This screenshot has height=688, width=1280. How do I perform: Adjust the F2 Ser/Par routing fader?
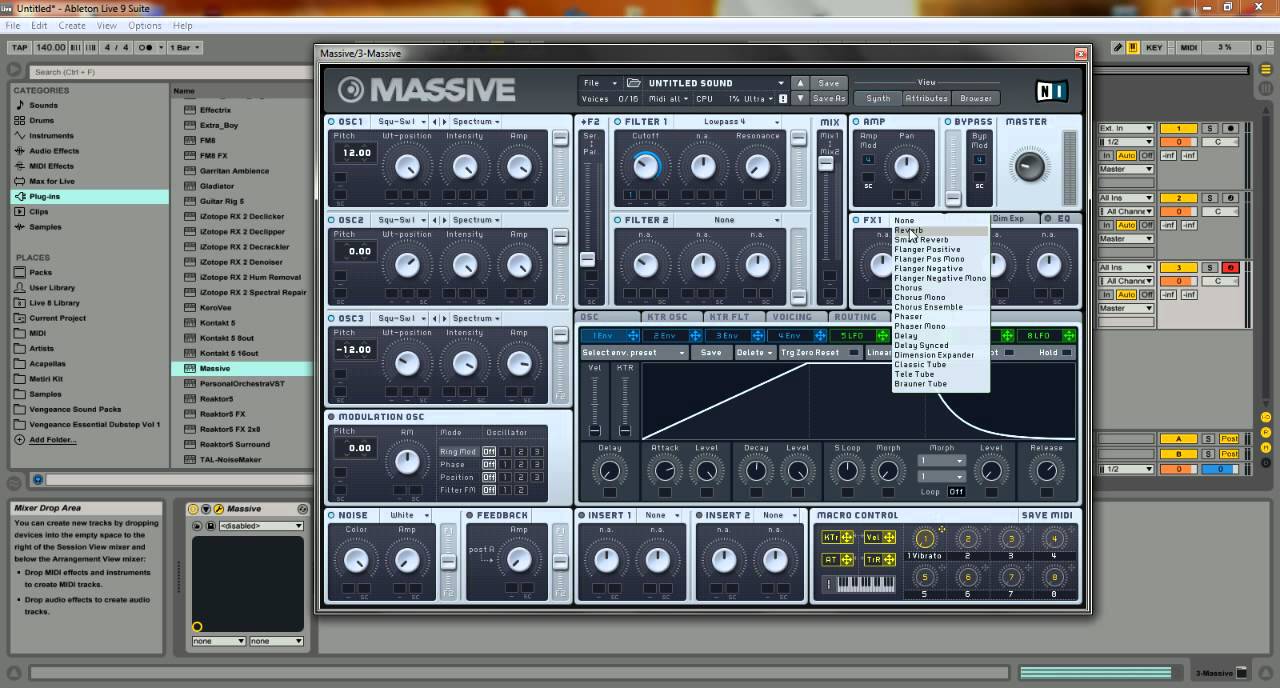(588, 259)
